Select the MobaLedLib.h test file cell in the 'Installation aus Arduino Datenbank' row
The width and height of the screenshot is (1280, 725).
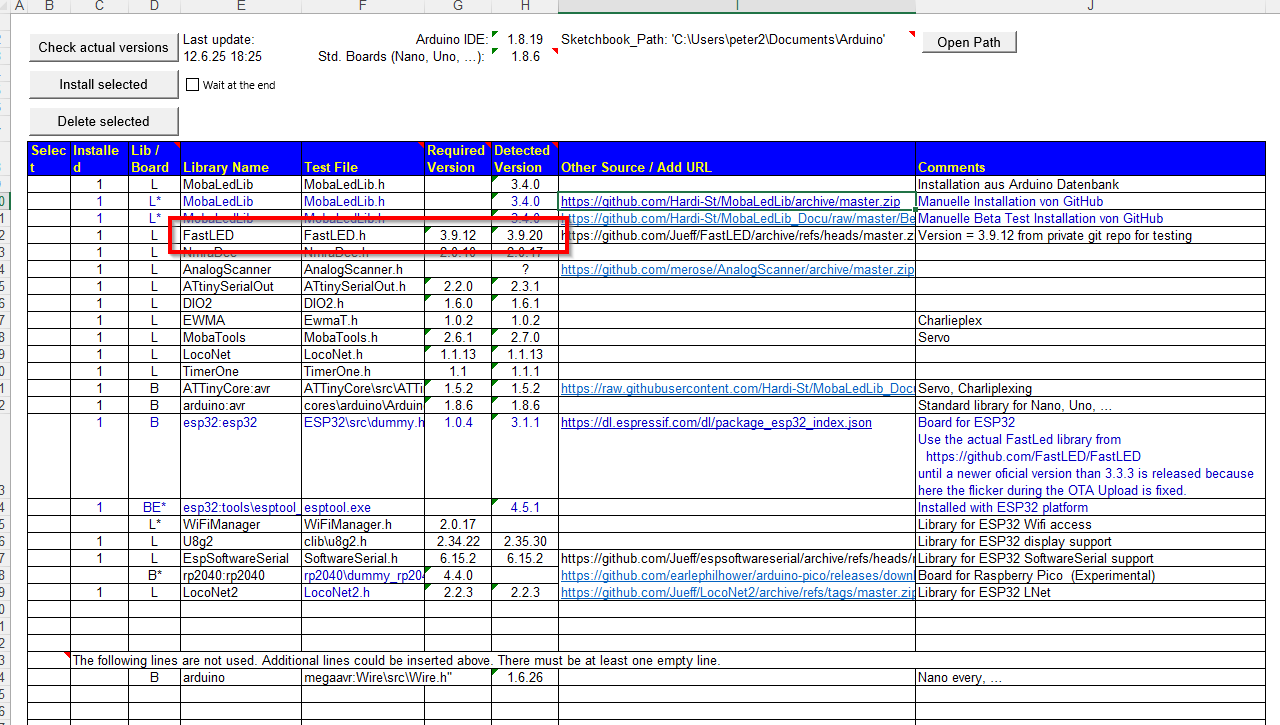tap(363, 185)
